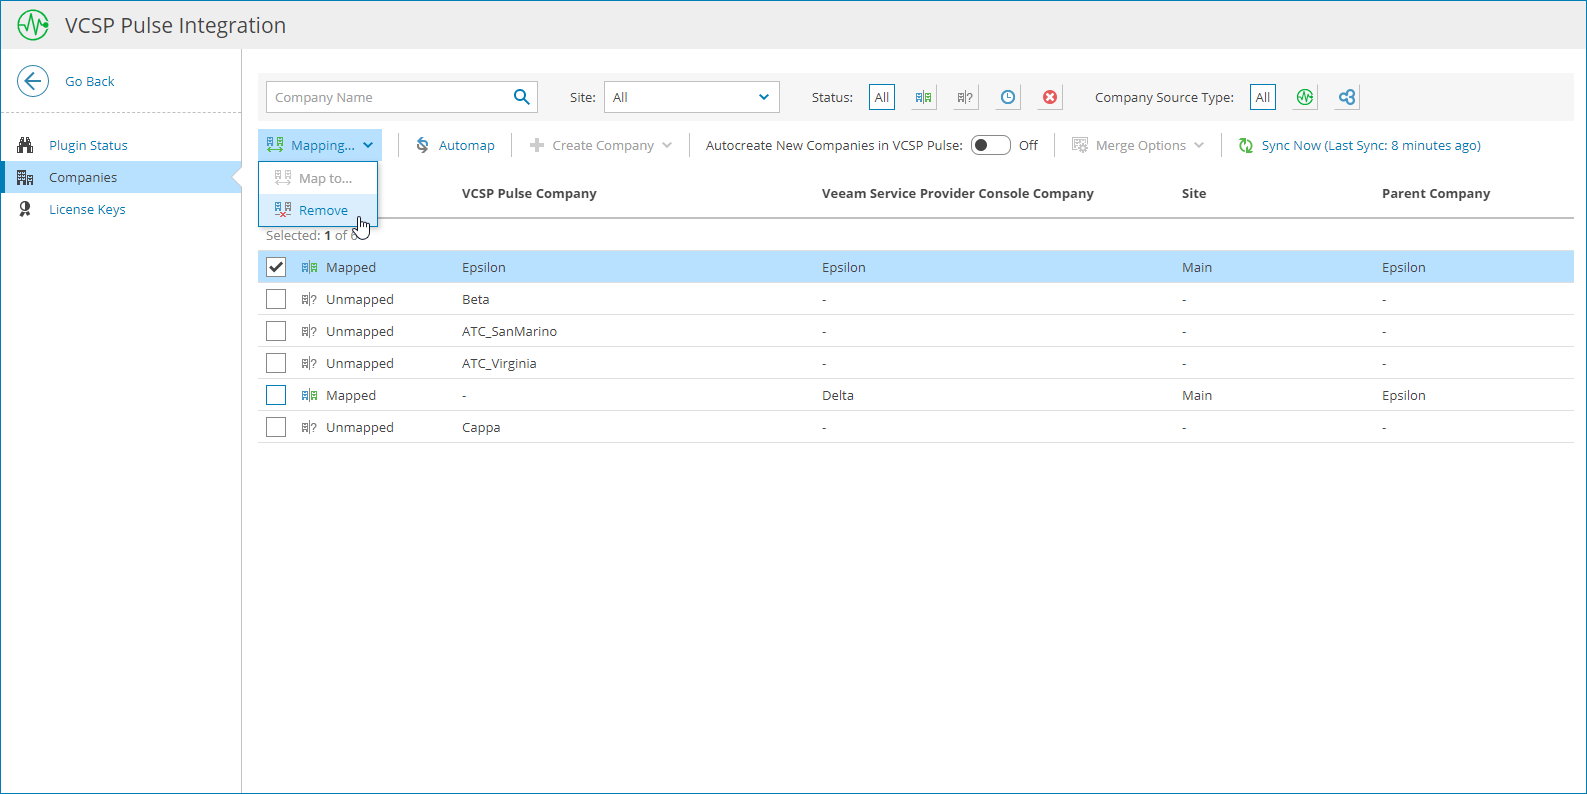Click the Sync Now refresh icon
The height and width of the screenshot is (794, 1587).
click(x=1246, y=145)
